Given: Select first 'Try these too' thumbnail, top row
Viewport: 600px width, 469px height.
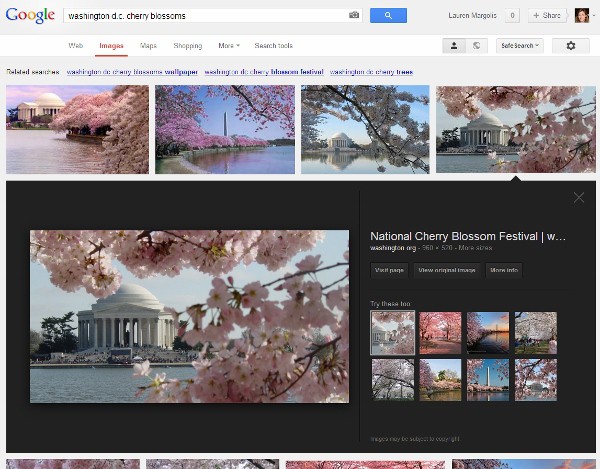Looking at the screenshot, I should [393, 333].
